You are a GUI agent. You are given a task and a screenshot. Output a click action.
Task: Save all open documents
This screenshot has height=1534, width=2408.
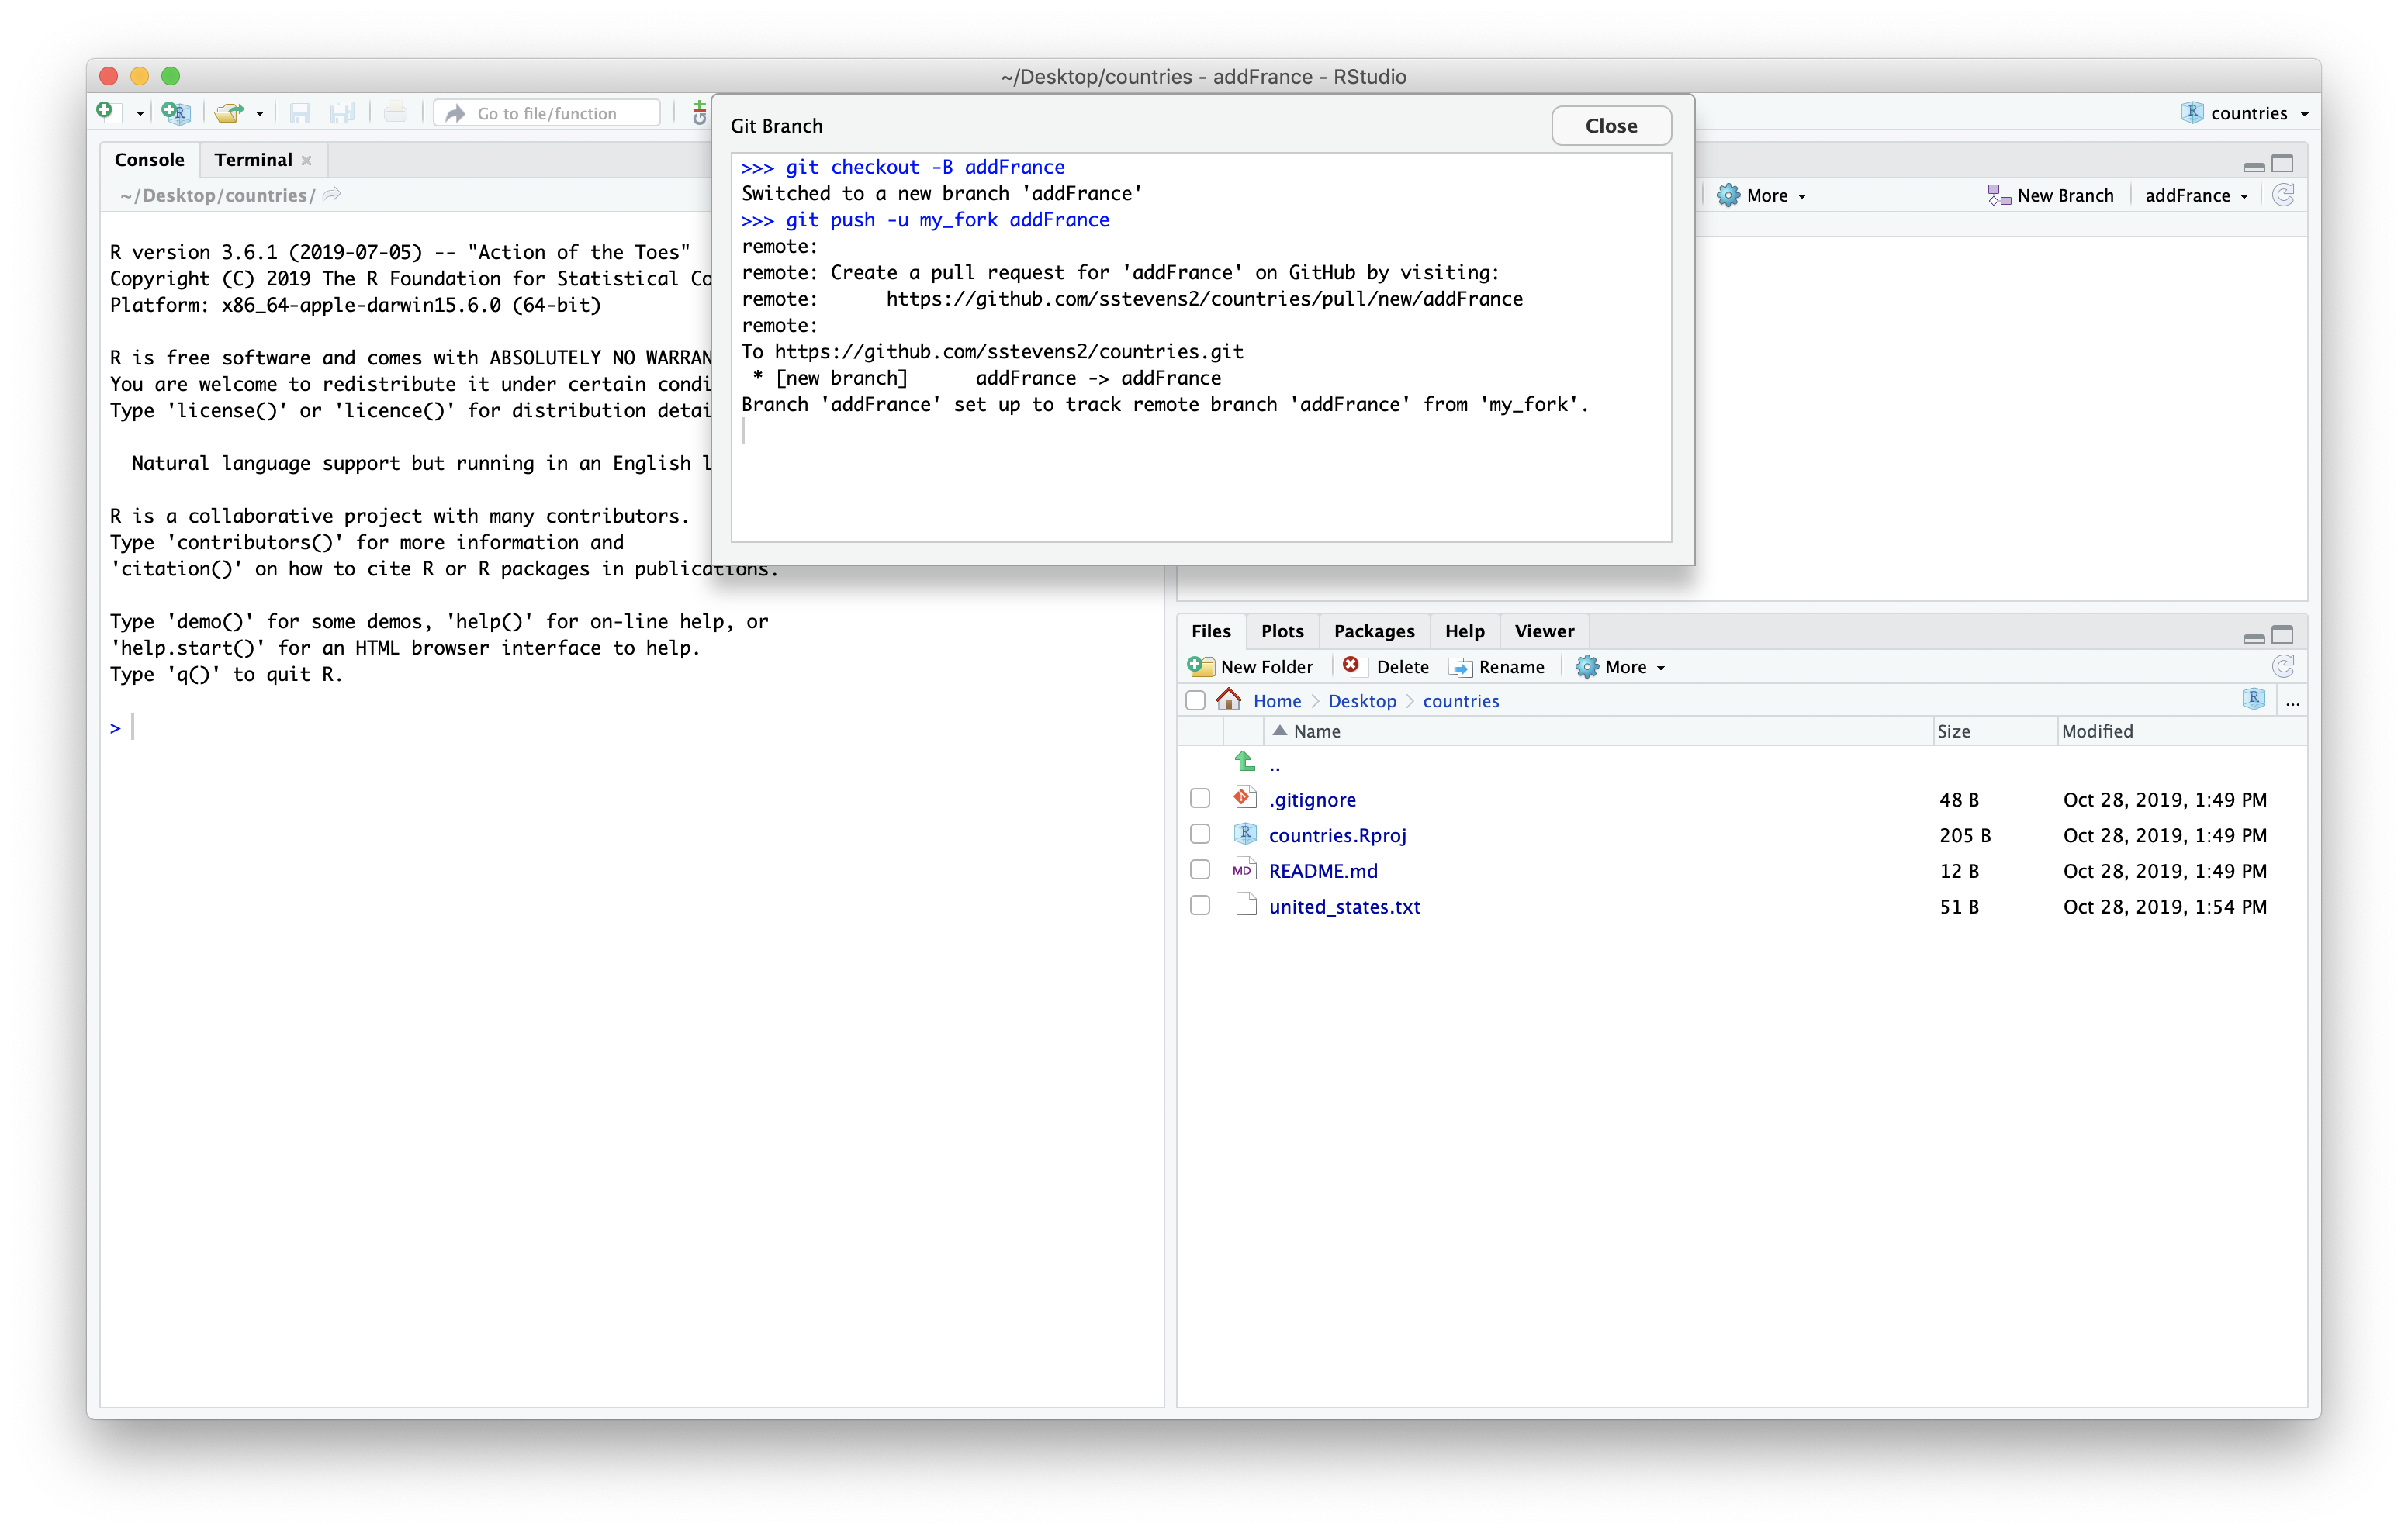[x=343, y=112]
